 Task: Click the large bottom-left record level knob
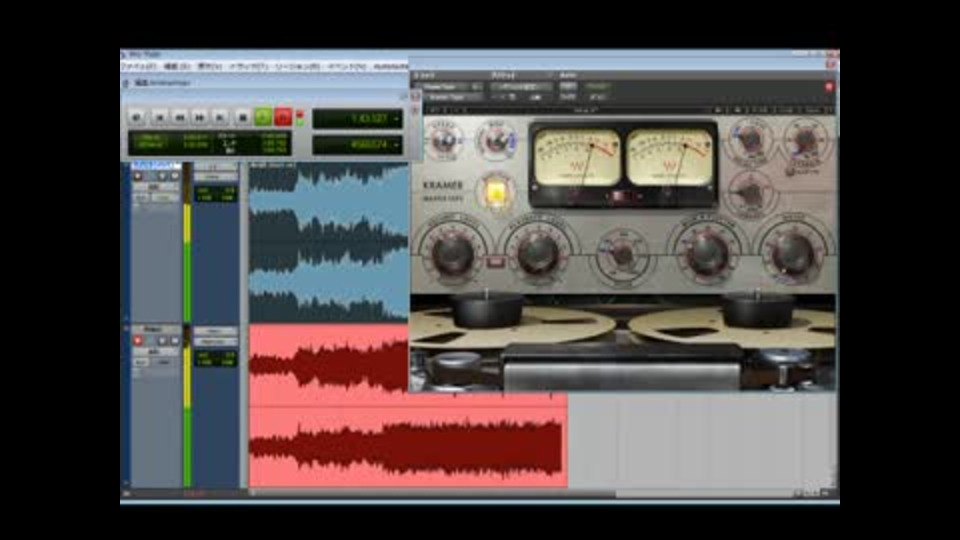(452, 253)
